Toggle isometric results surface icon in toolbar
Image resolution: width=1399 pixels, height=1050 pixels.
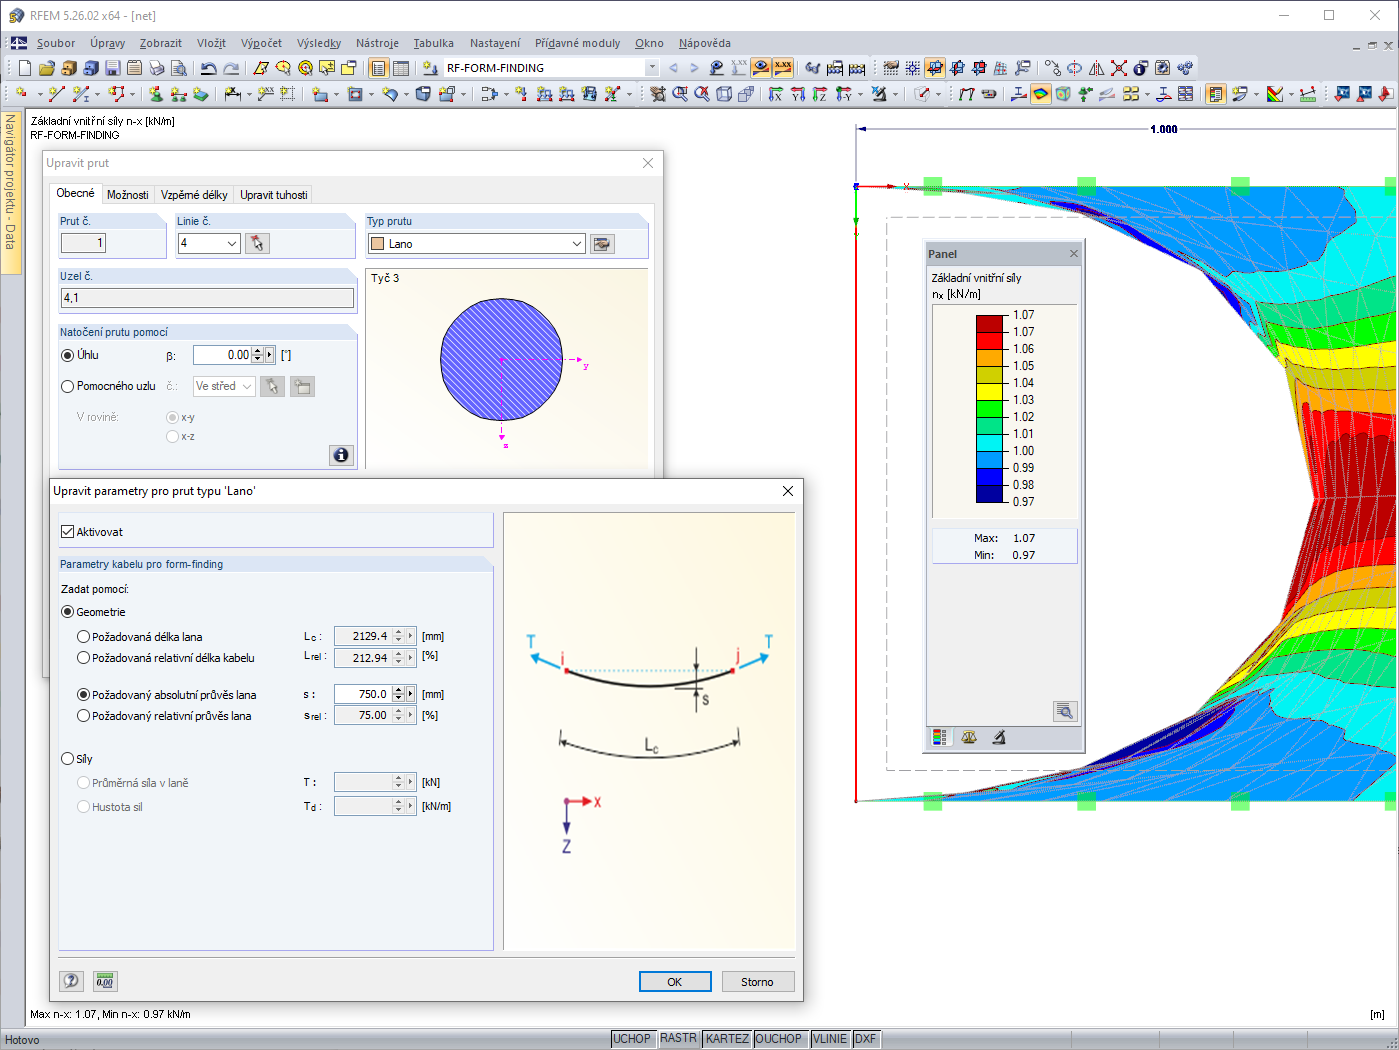[x=1041, y=94]
